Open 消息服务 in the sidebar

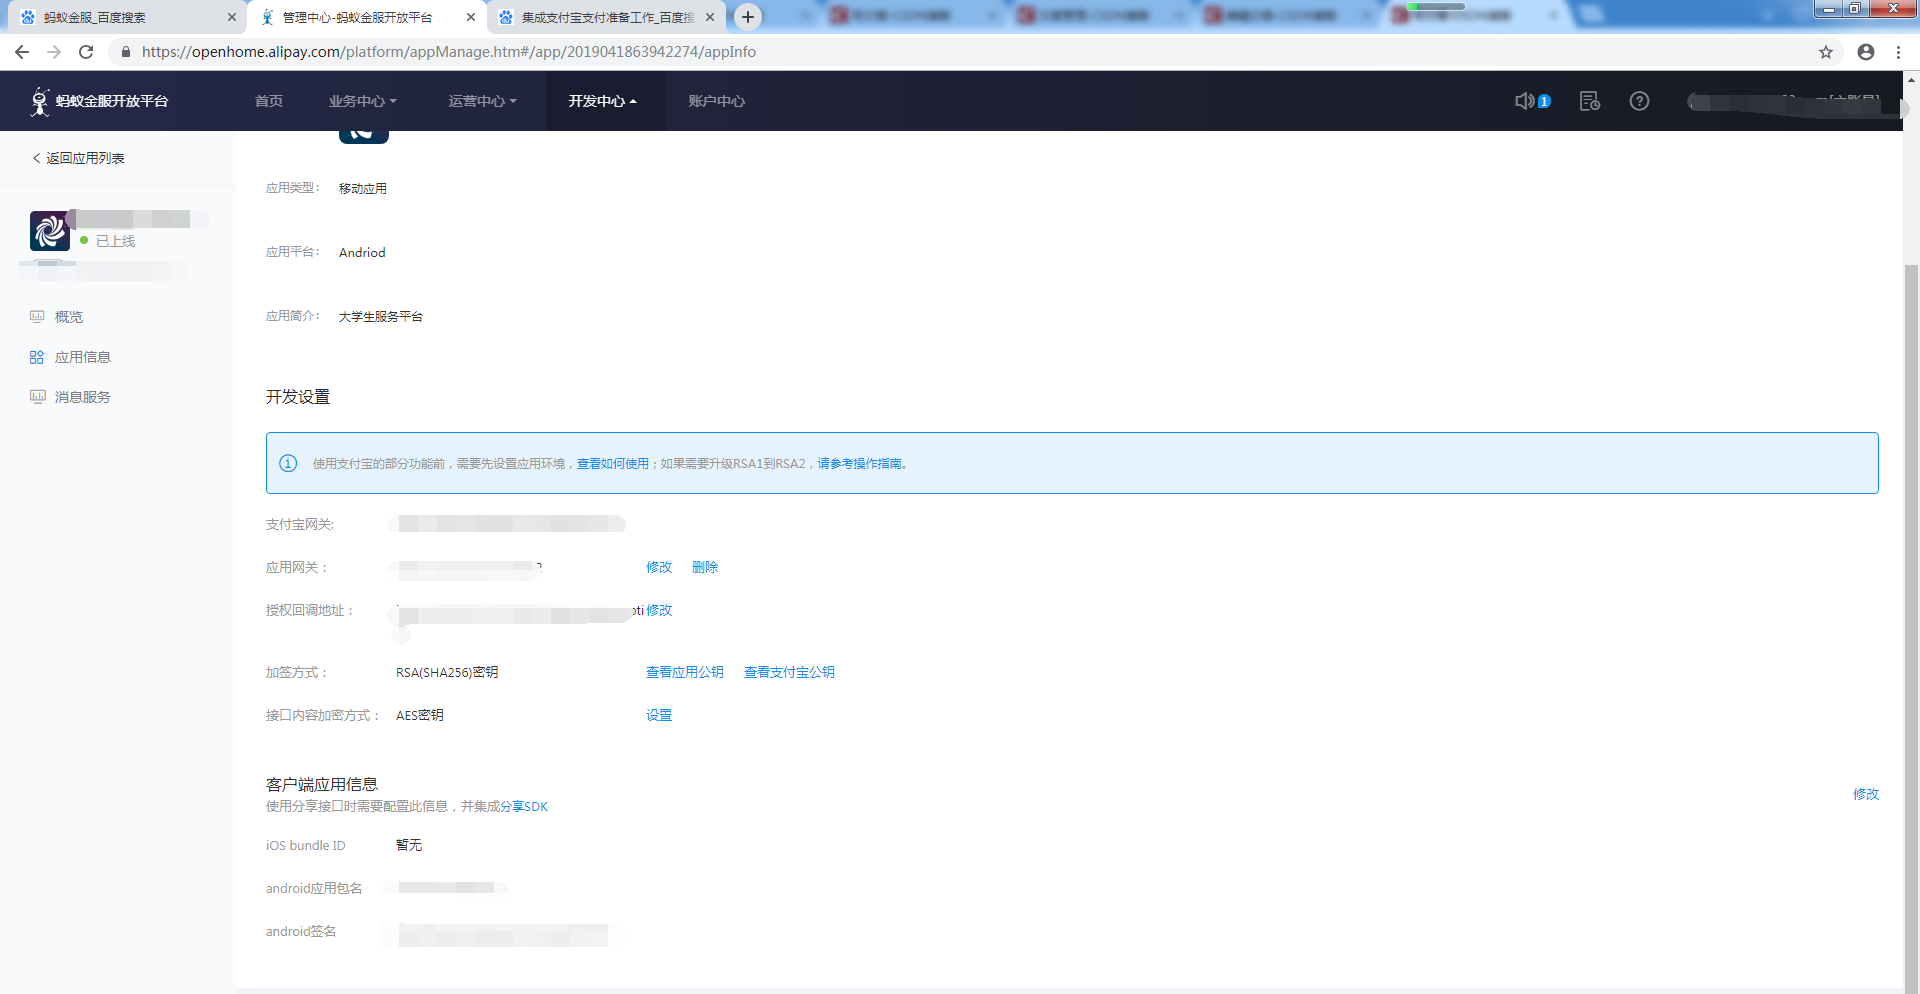tap(83, 397)
